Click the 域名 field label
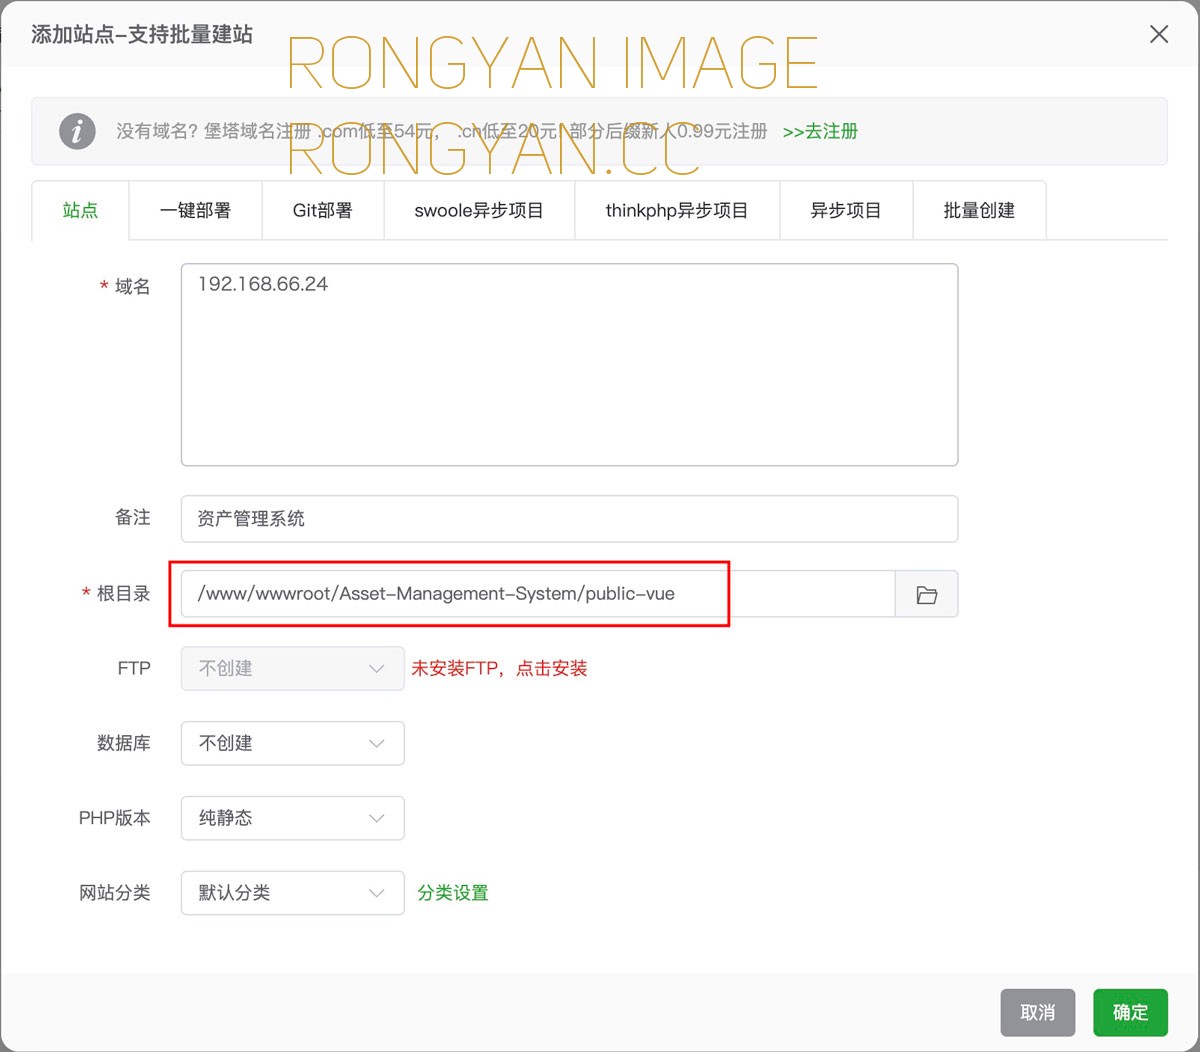This screenshot has width=1200, height=1052. 132,287
